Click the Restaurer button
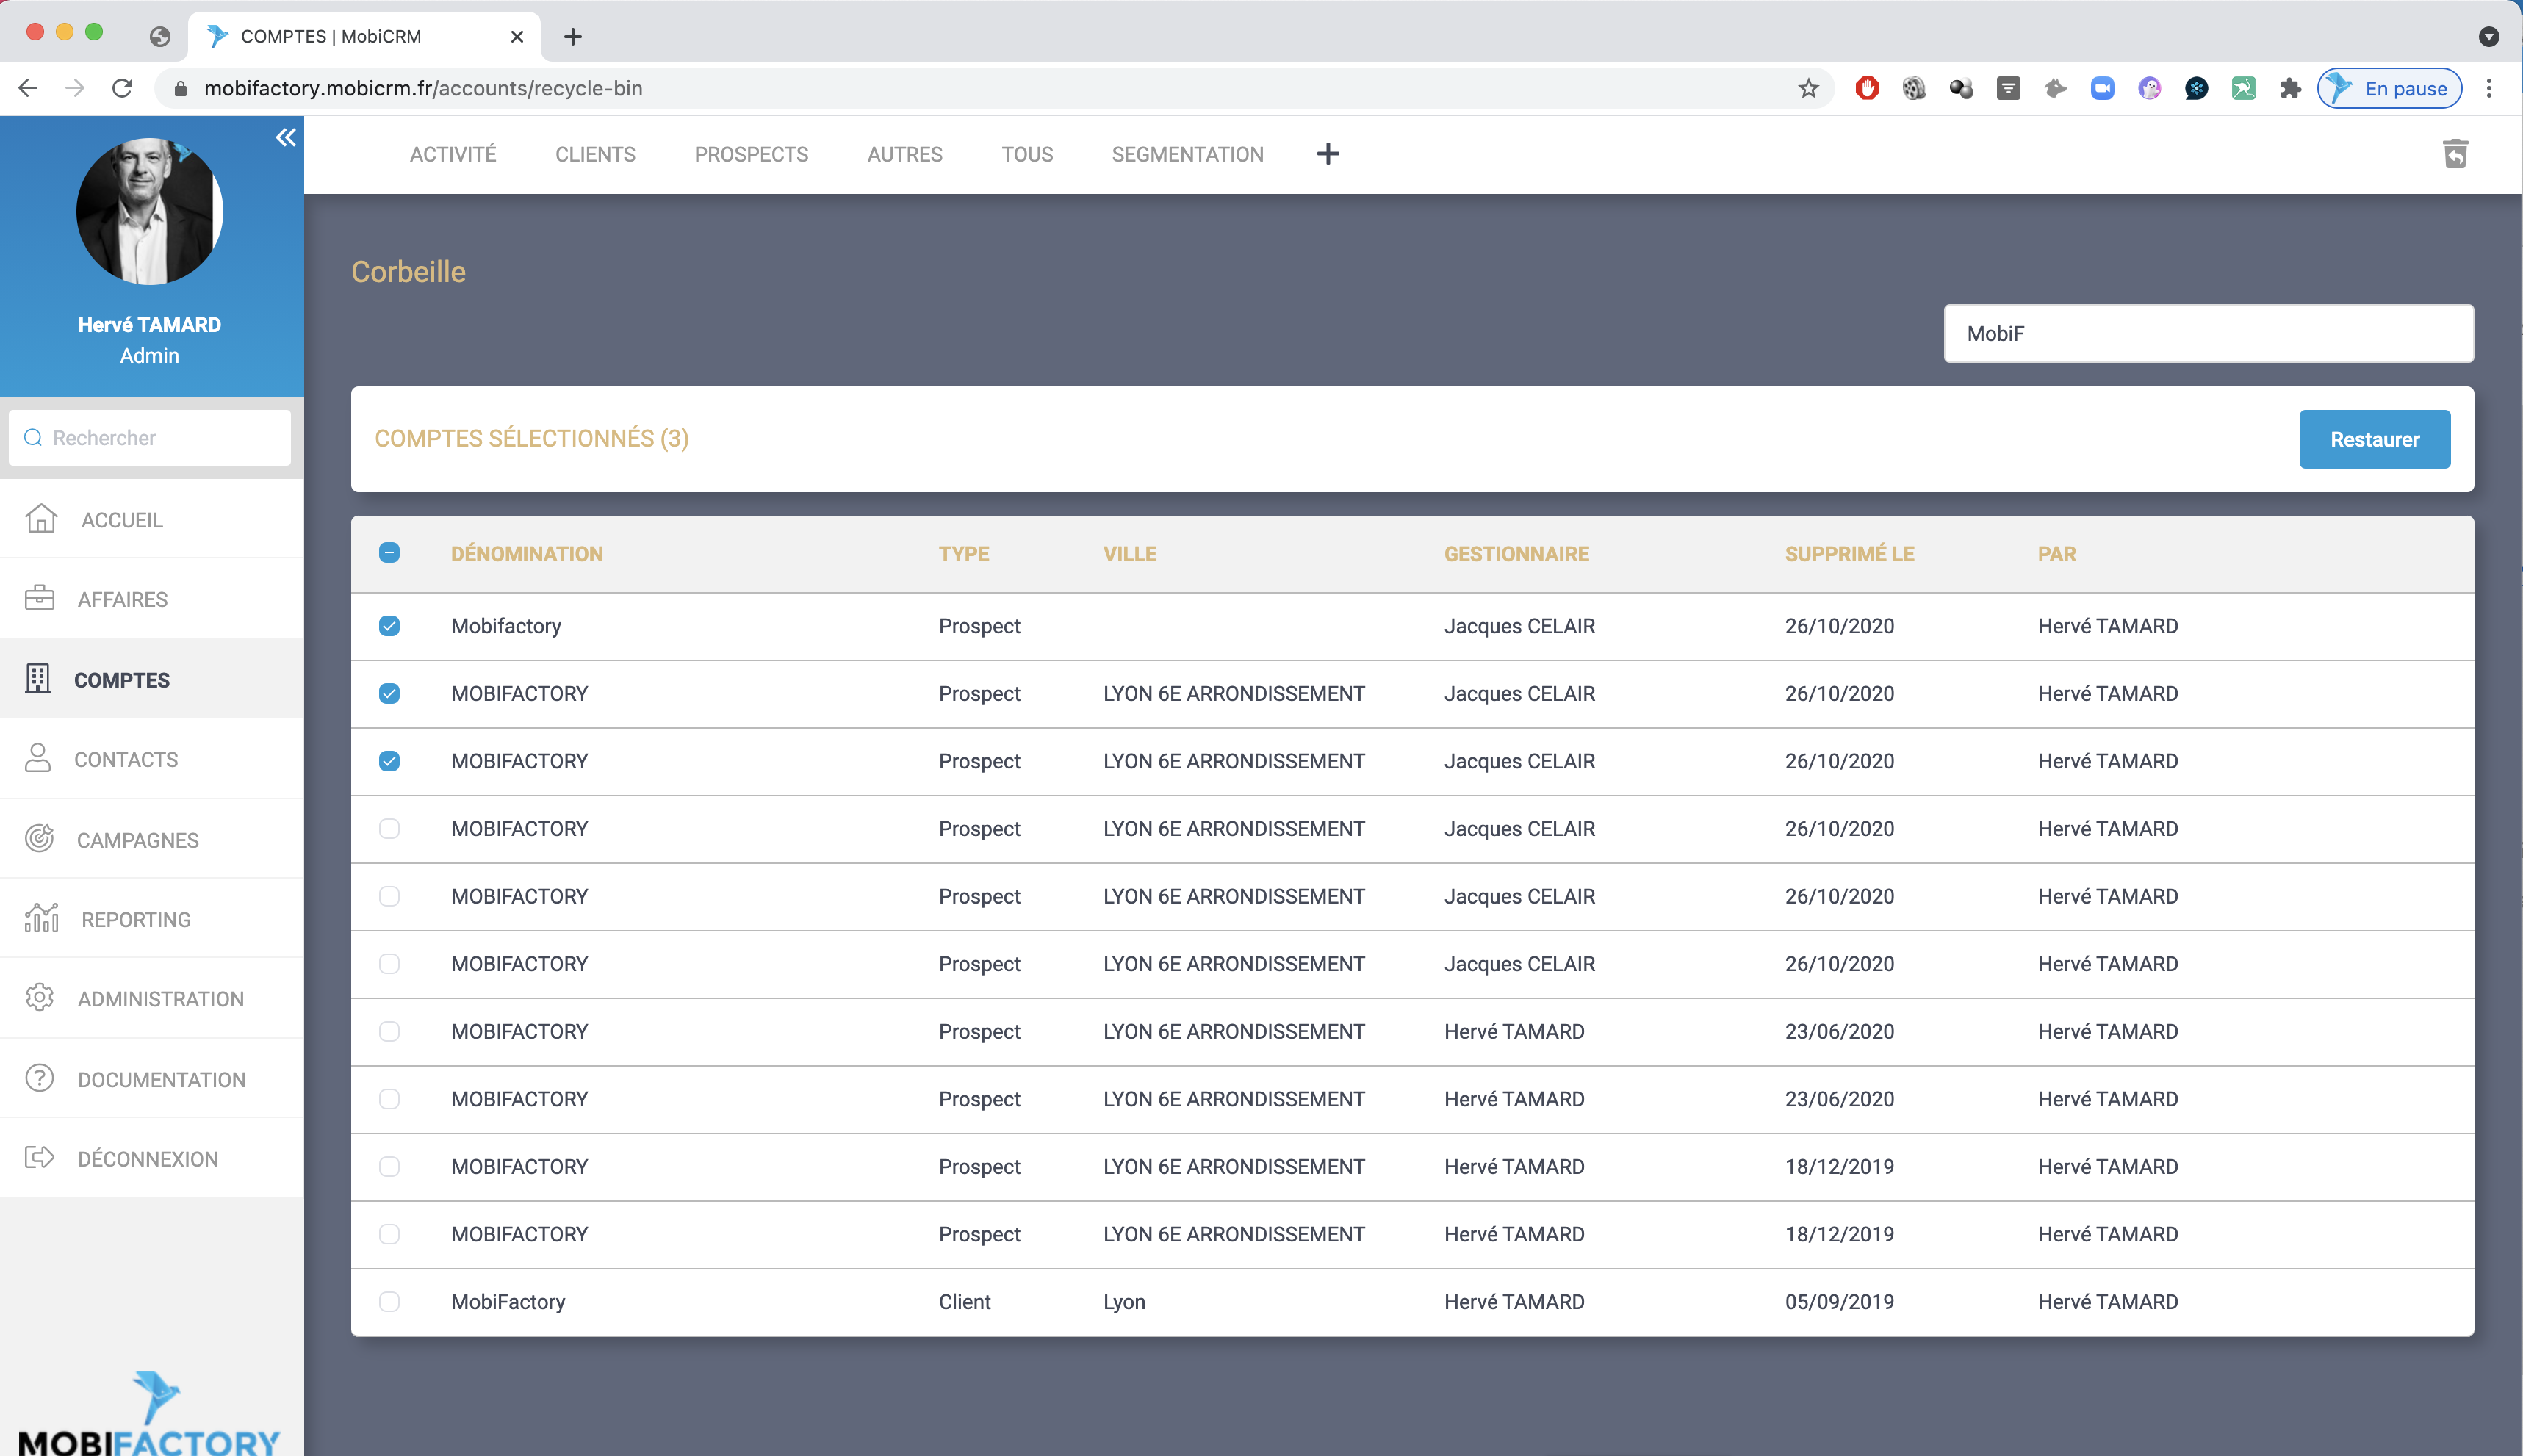Image resolution: width=2523 pixels, height=1456 pixels. 2373,439
